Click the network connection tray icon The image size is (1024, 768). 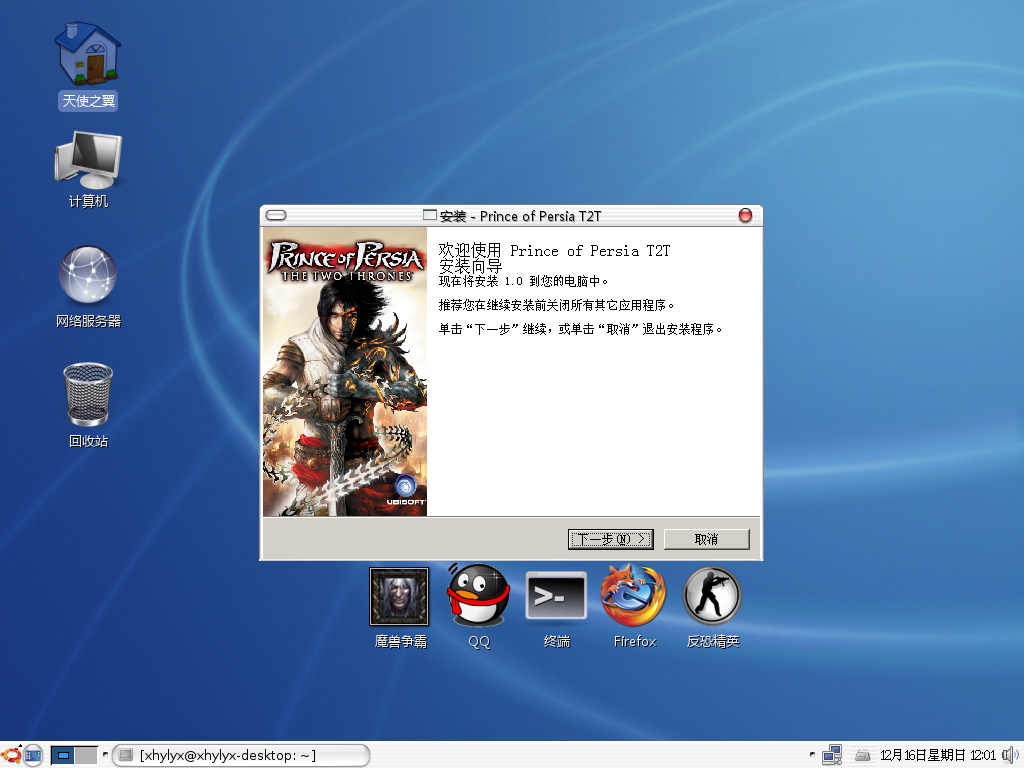tap(832, 756)
